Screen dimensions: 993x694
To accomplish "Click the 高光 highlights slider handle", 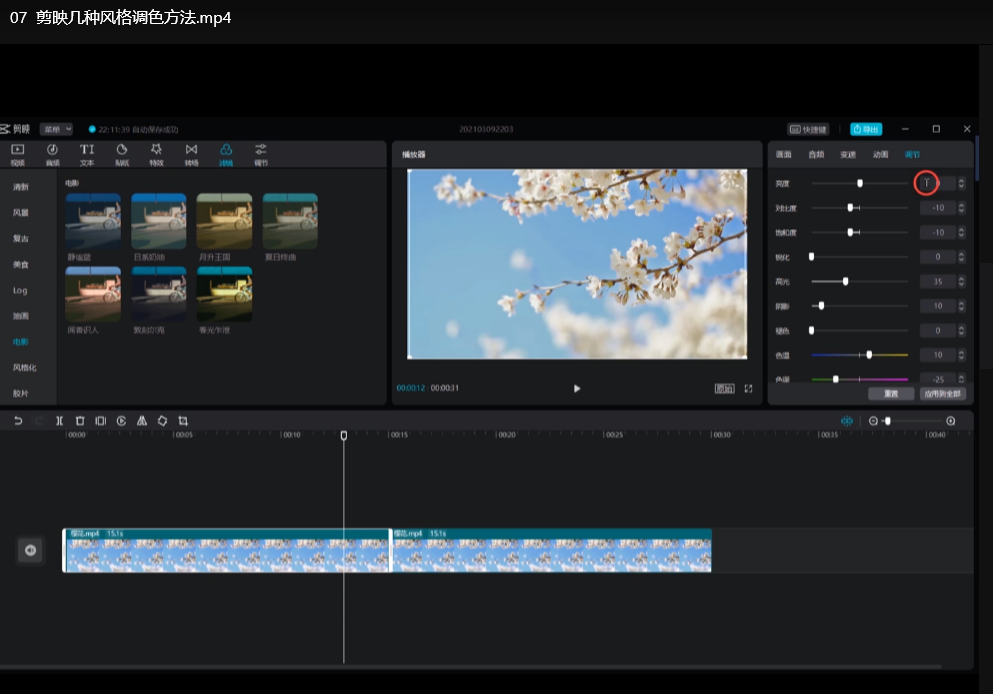I will [x=845, y=281].
